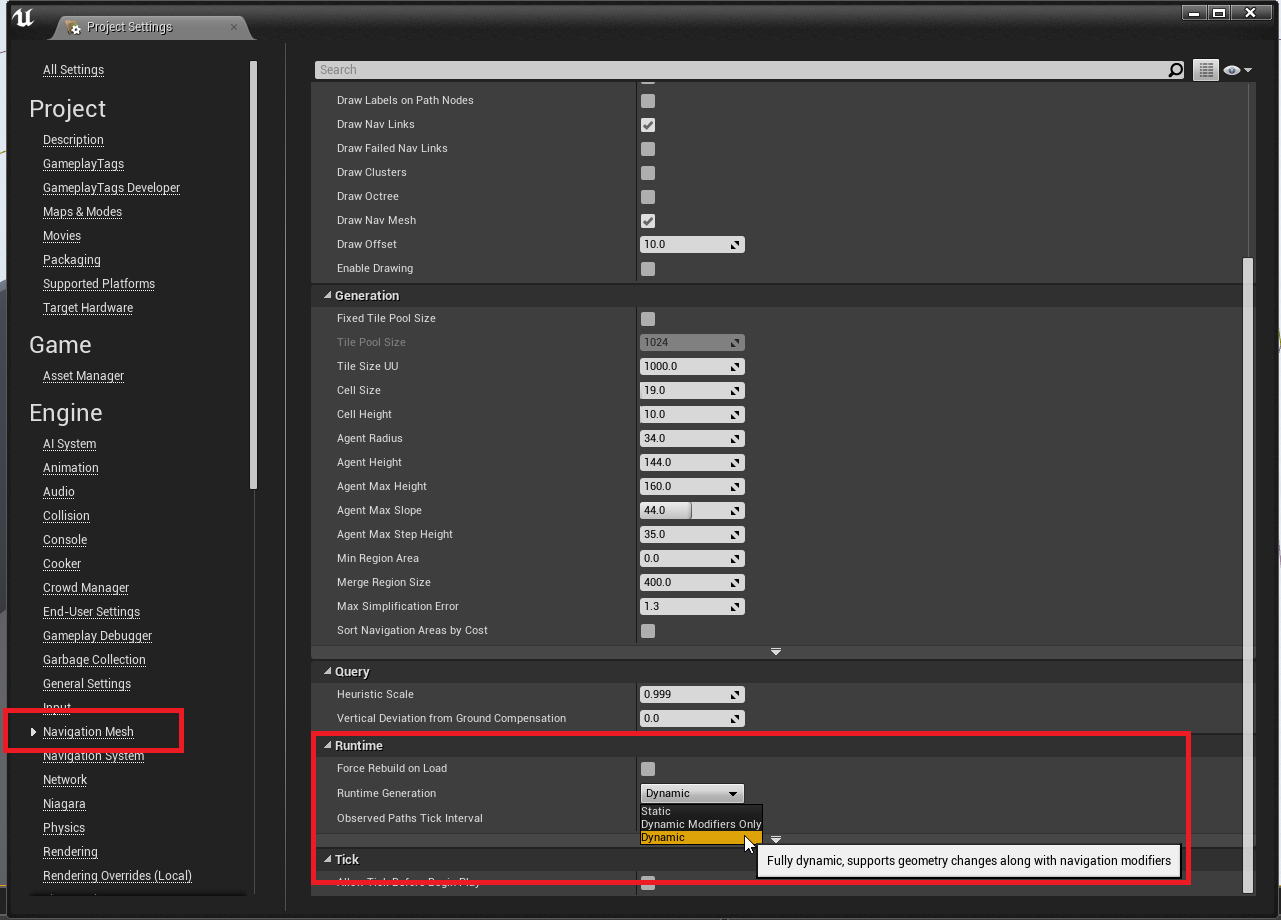Open Runtime Generation dropdown
The image size is (1281, 920).
tap(692, 793)
